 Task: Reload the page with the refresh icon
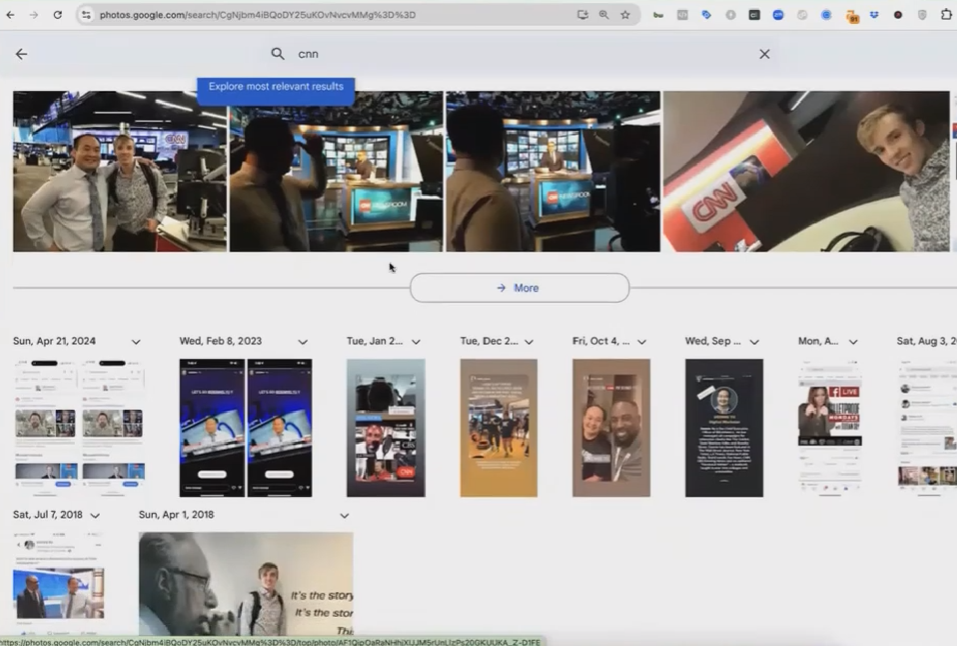tap(57, 15)
